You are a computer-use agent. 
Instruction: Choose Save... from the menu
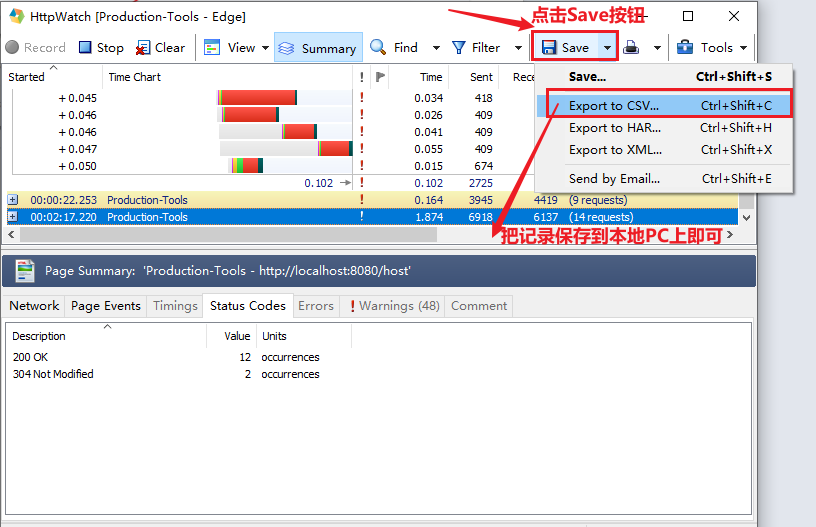point(664,77)
